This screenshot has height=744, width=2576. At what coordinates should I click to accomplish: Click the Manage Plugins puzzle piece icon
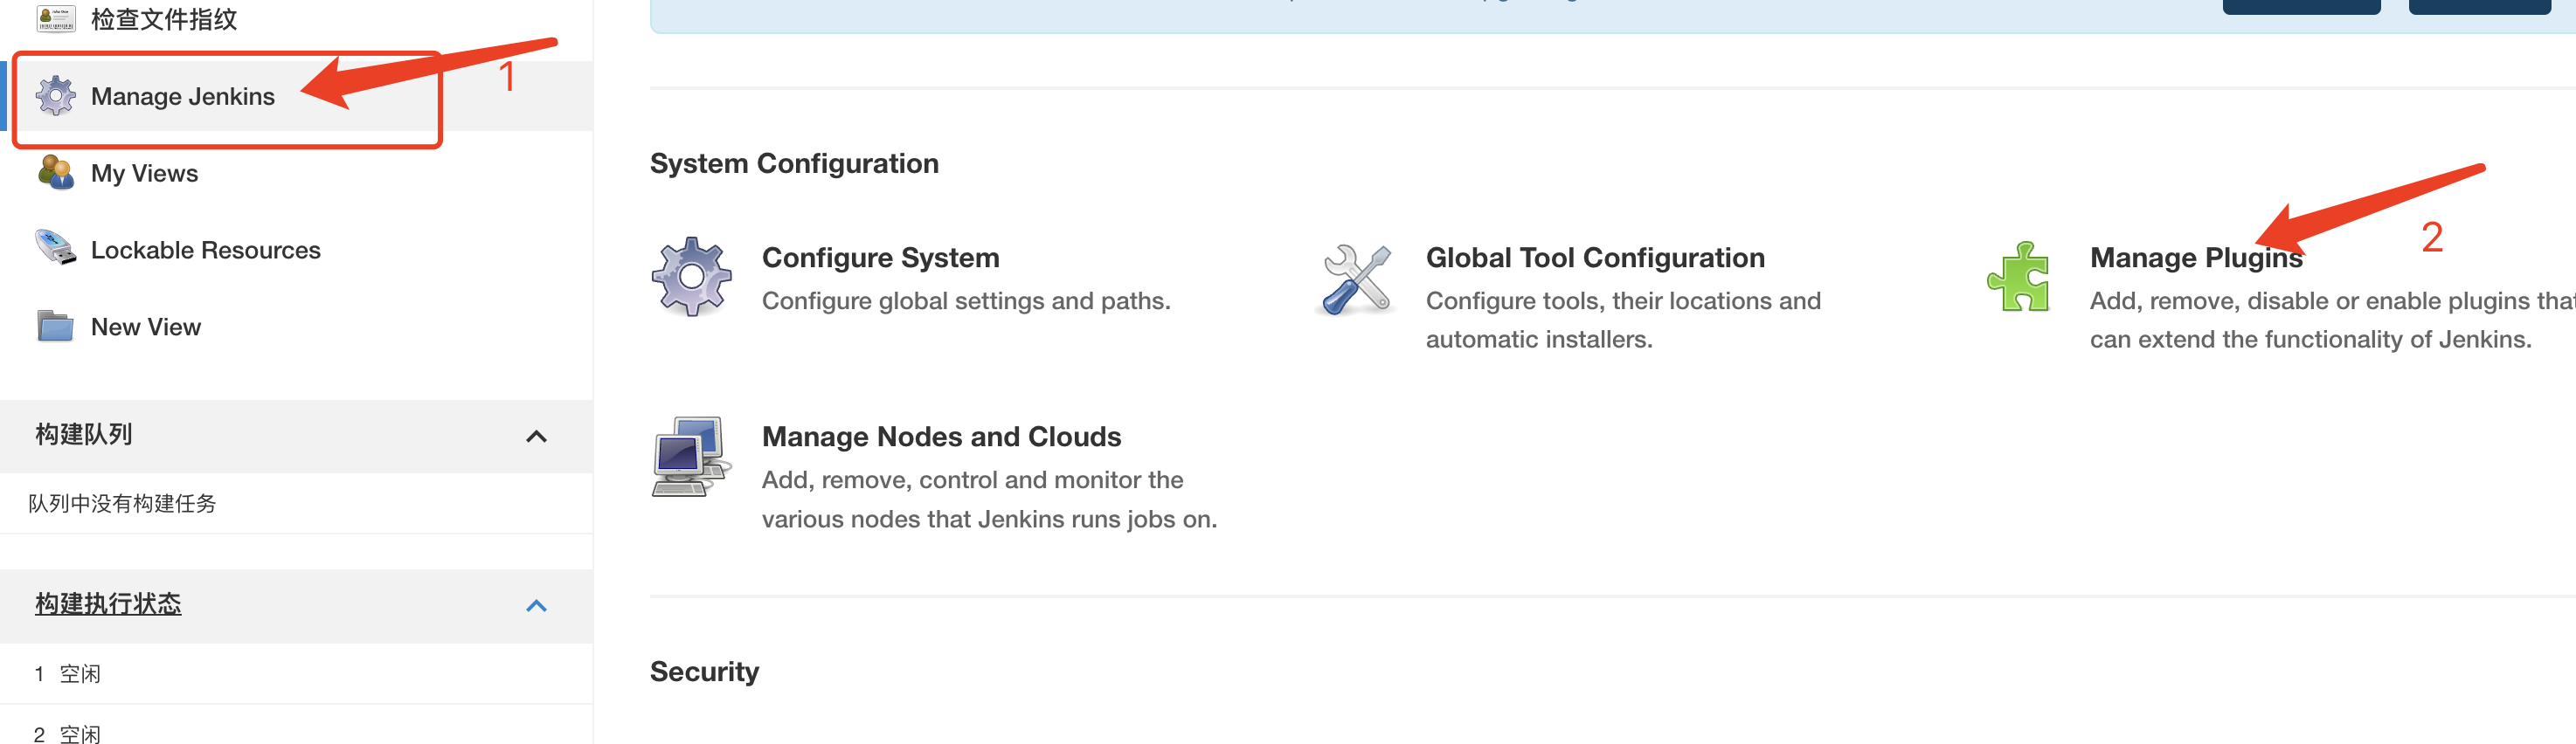(2018, 277)
